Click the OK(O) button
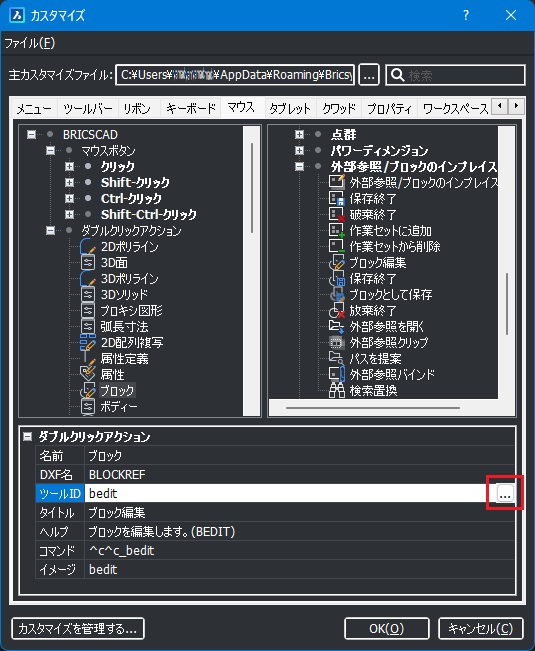This screenshot has height=651, width=535. click(x=386, y=629)
